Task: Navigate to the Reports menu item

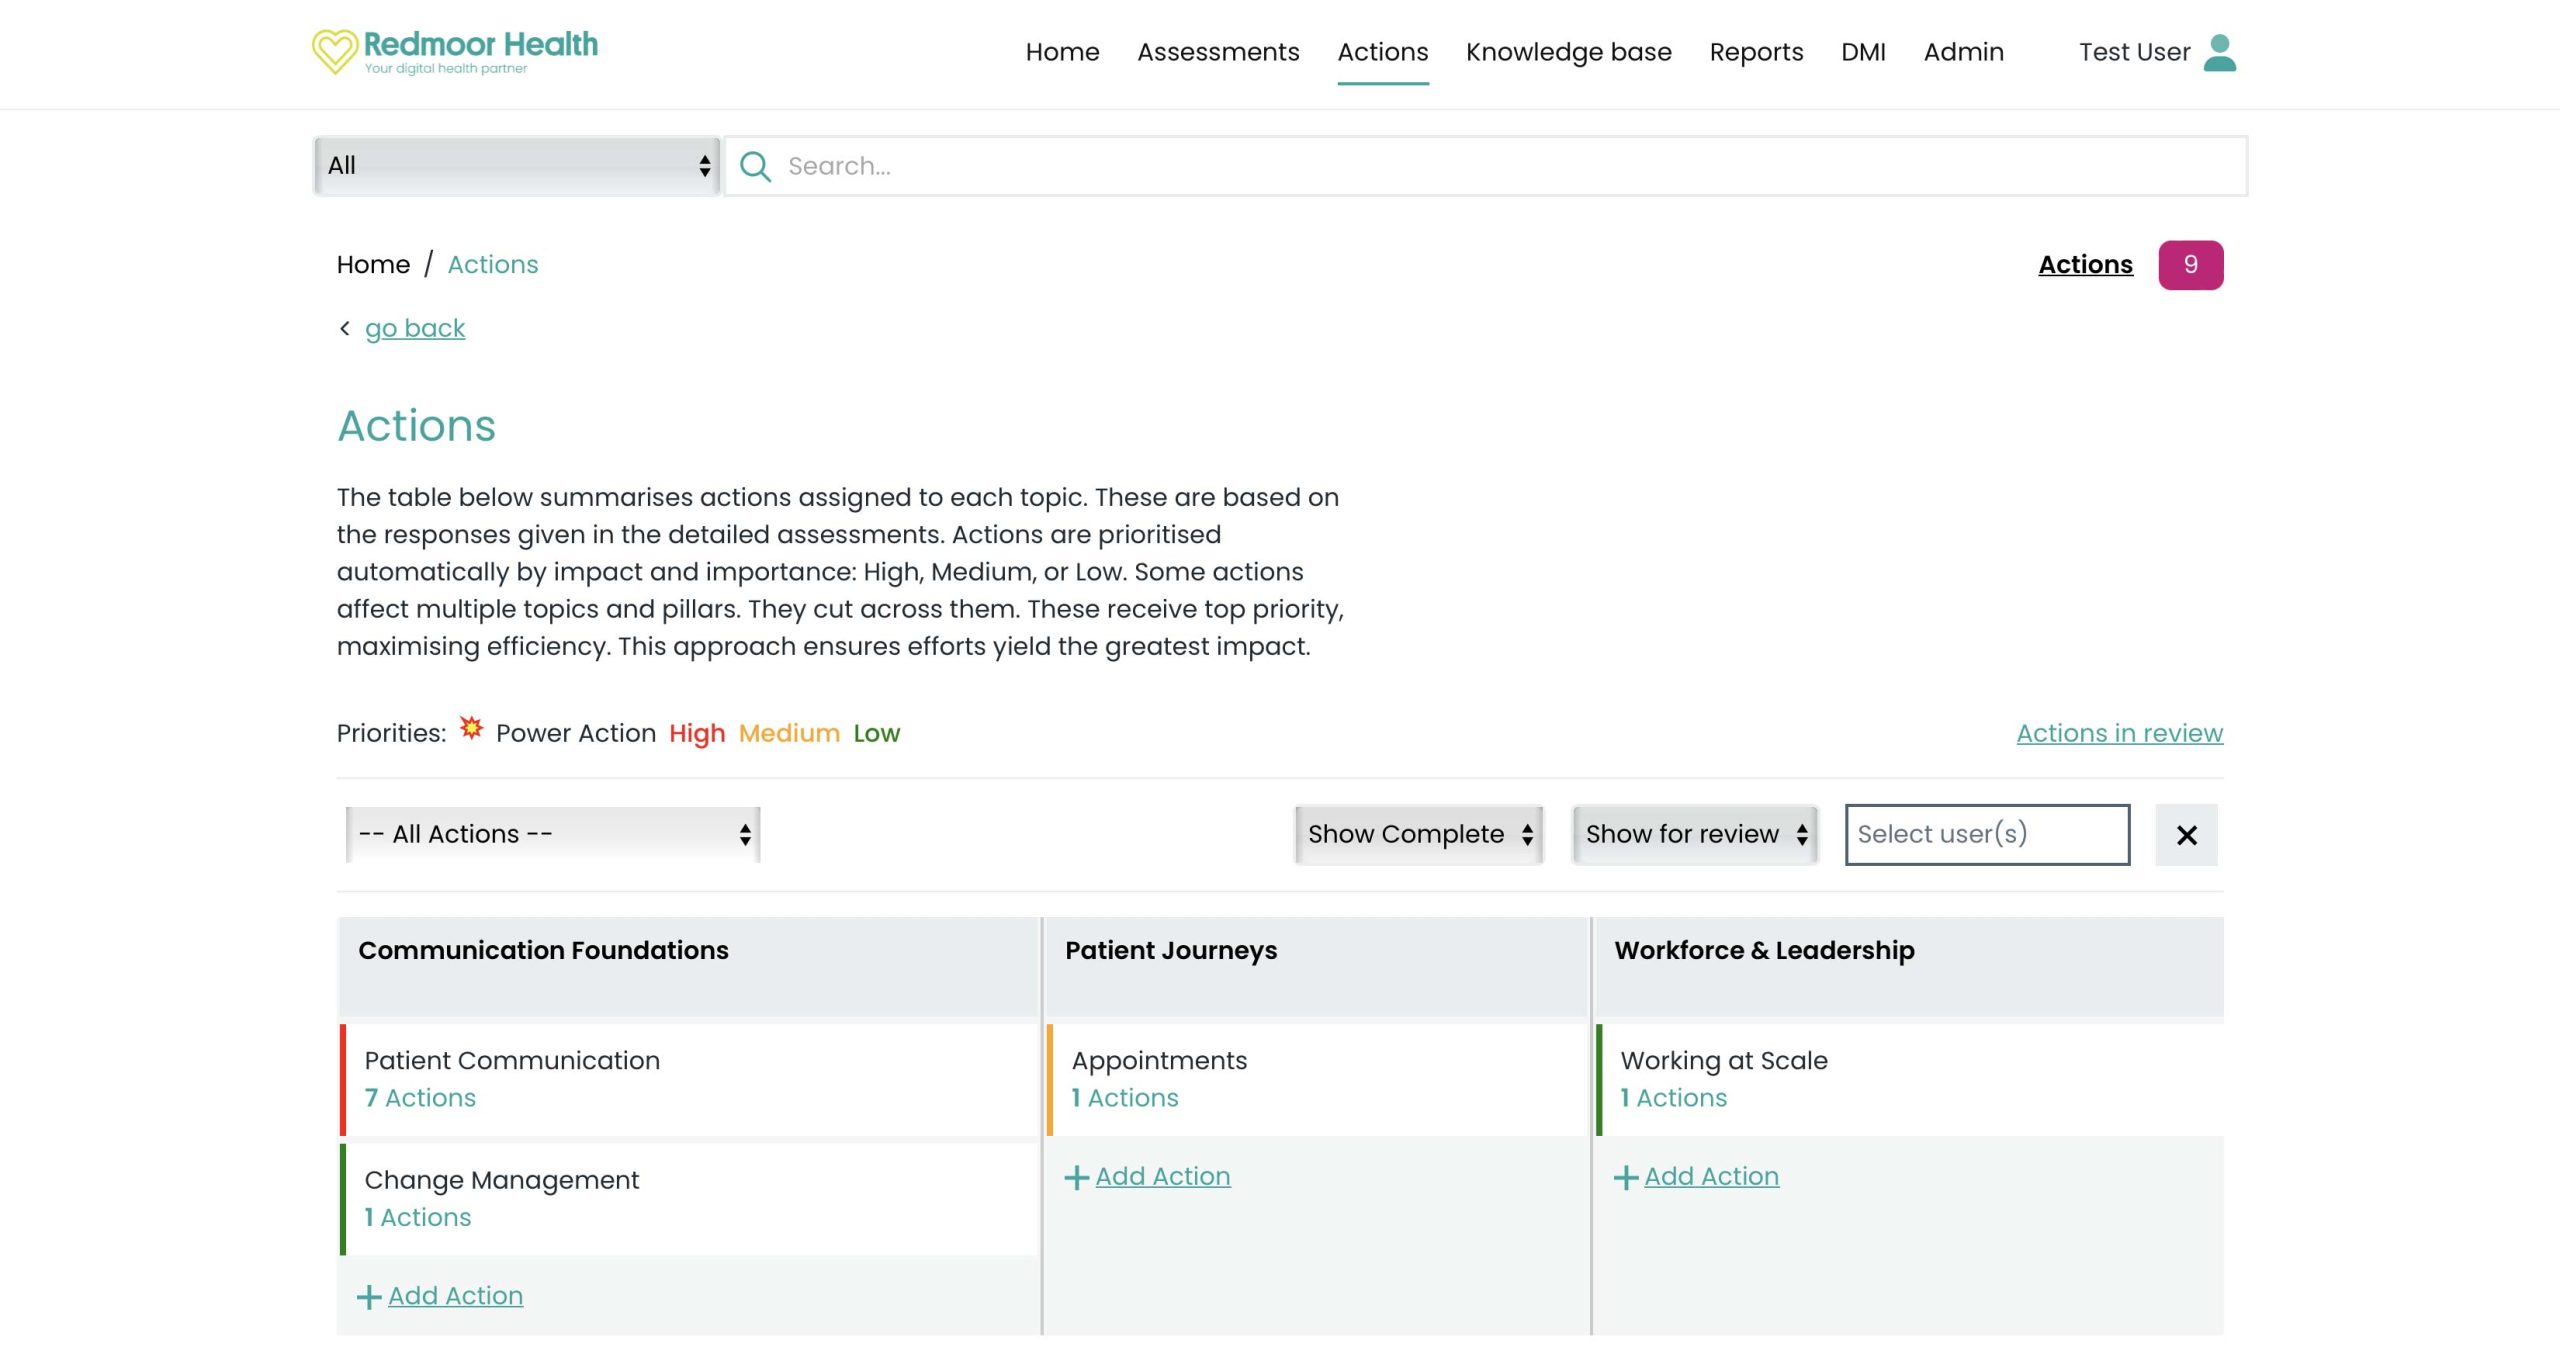Action: pyautogui.click(x=1756, y=52)
